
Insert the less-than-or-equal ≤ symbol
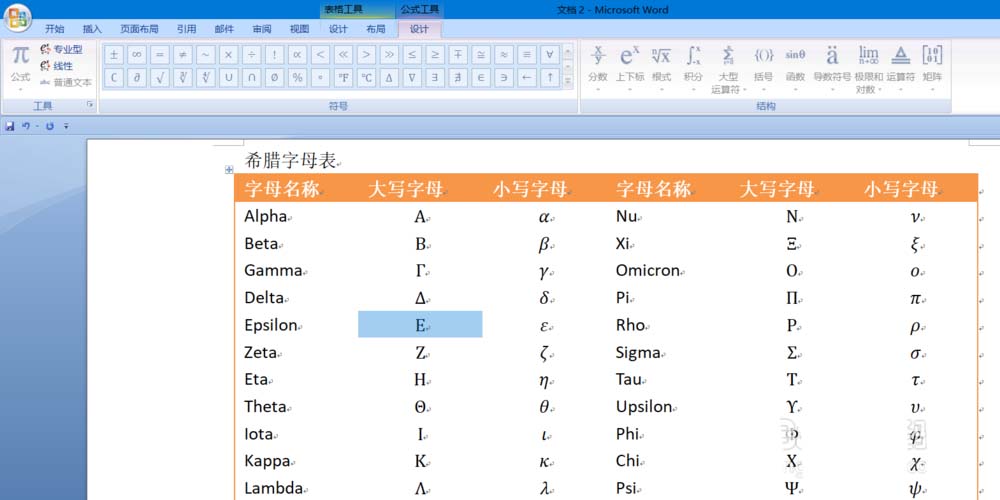[x=412, y=55]
